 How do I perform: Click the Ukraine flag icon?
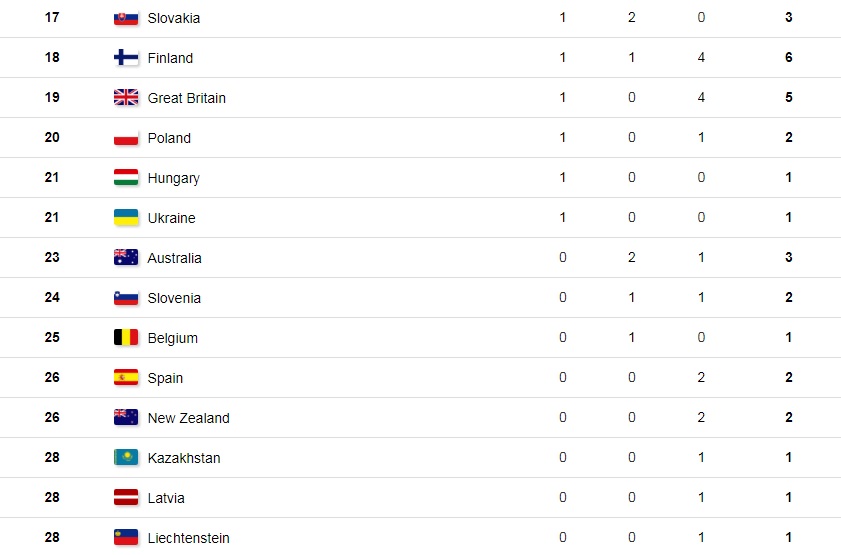click(x=126, y=218)
